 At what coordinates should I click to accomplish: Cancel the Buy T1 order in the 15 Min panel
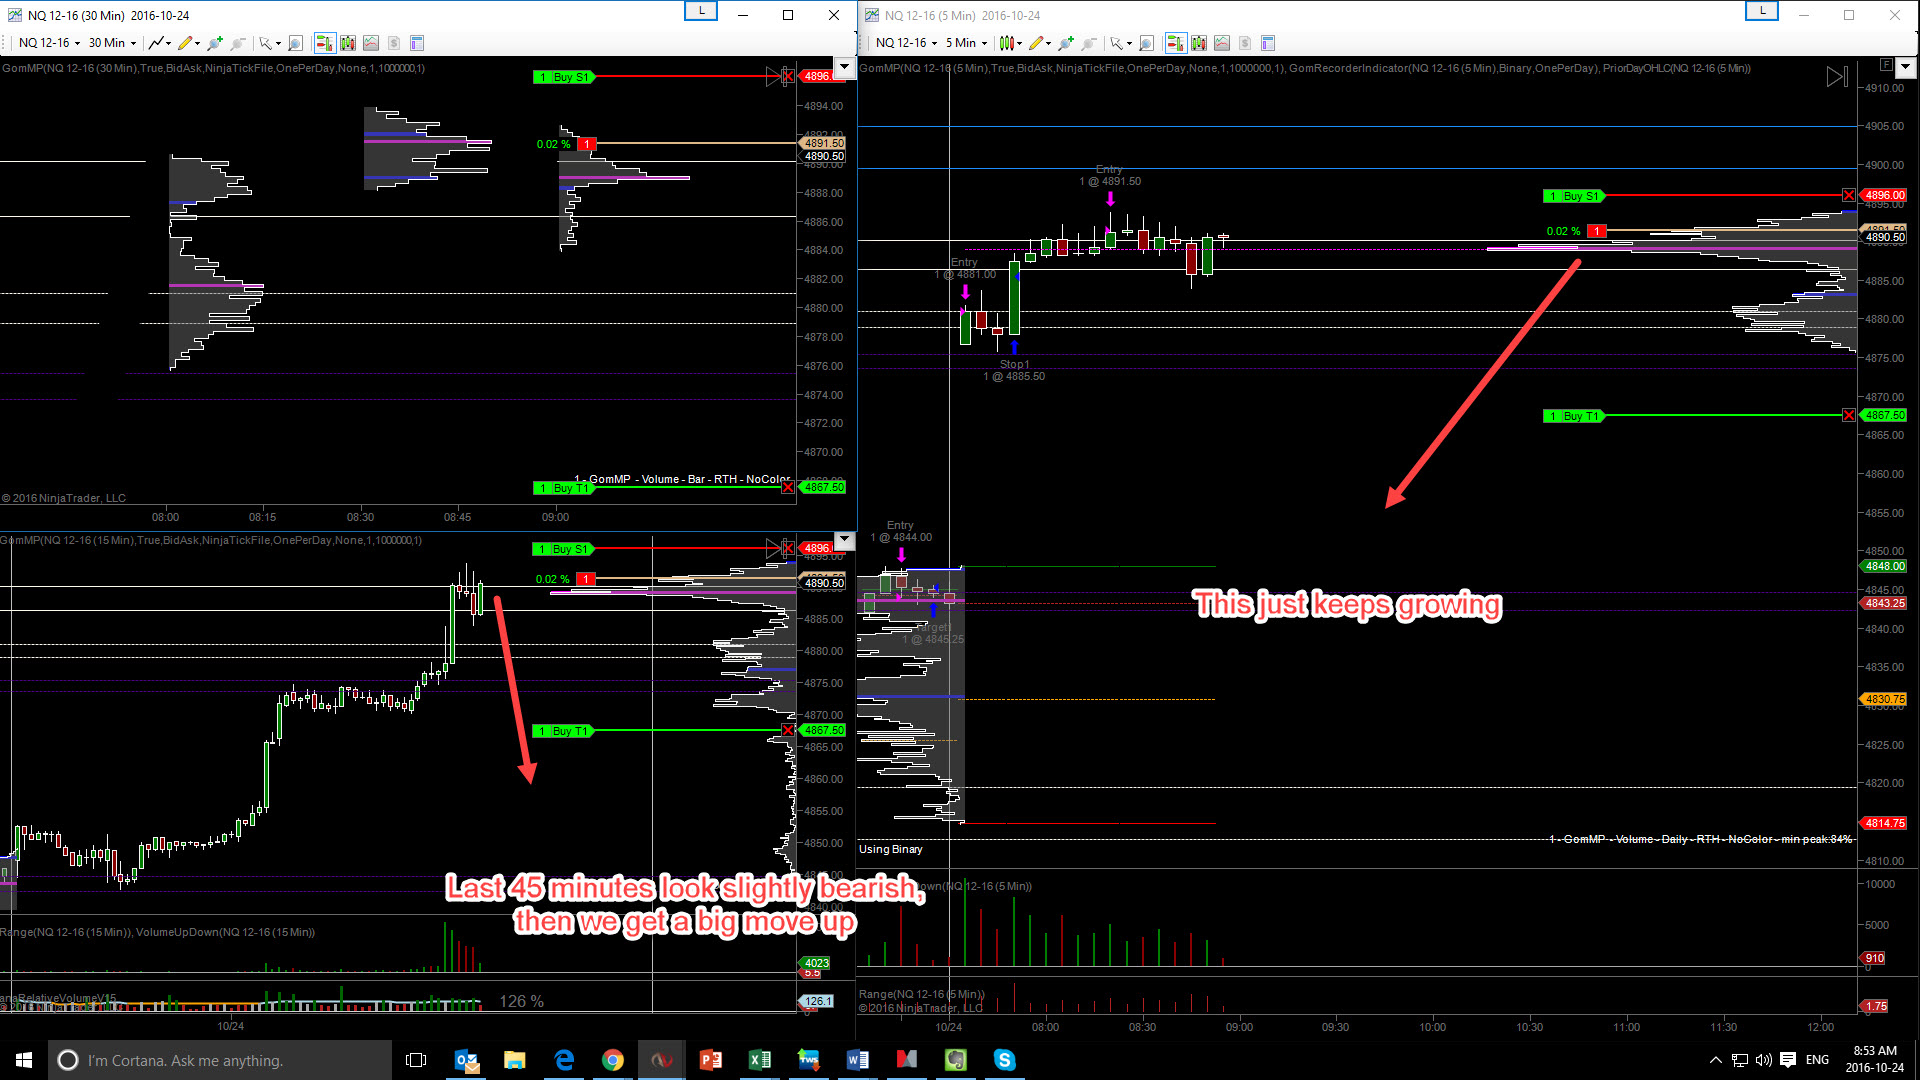tap(788, 731)
